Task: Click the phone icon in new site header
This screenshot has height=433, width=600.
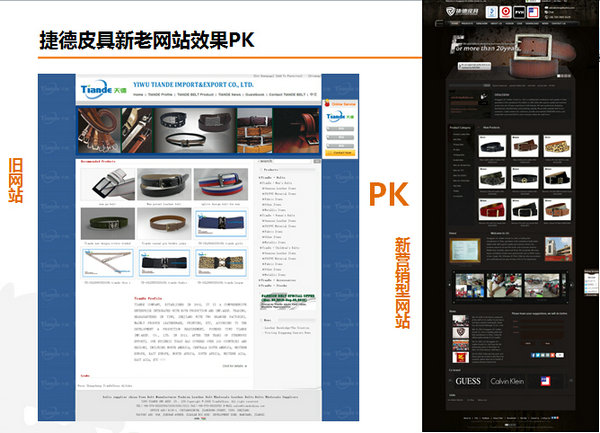Action: [x=546, y=17]
